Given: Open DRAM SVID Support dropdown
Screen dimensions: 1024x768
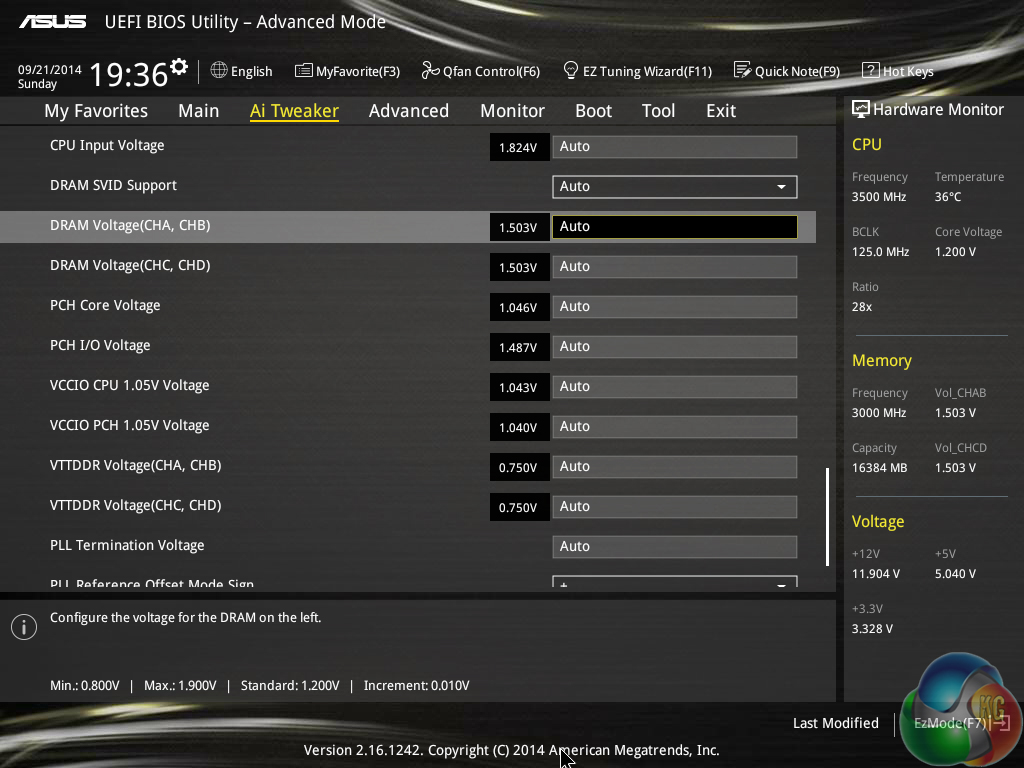Looking at the screenshot, I should [x=675, y=187].
